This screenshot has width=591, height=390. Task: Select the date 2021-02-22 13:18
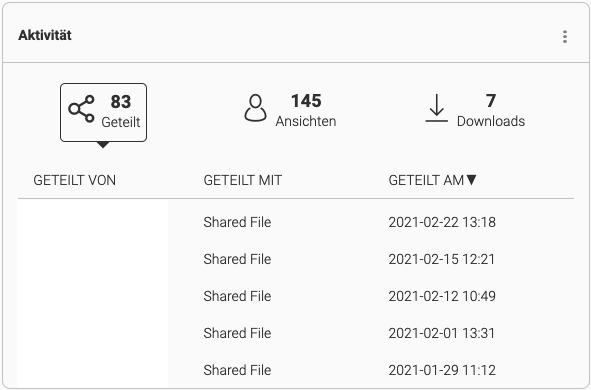442,222
